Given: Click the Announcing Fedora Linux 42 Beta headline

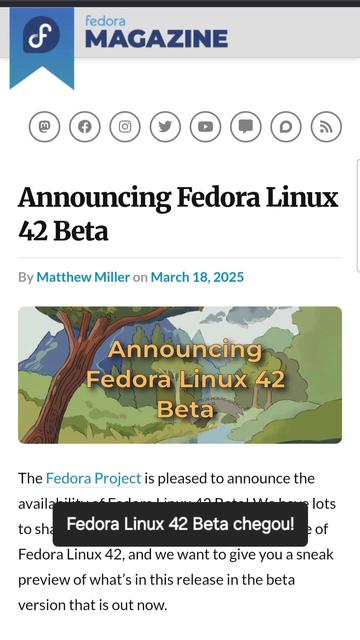Looking at the screenshot, I should (178, 214).
